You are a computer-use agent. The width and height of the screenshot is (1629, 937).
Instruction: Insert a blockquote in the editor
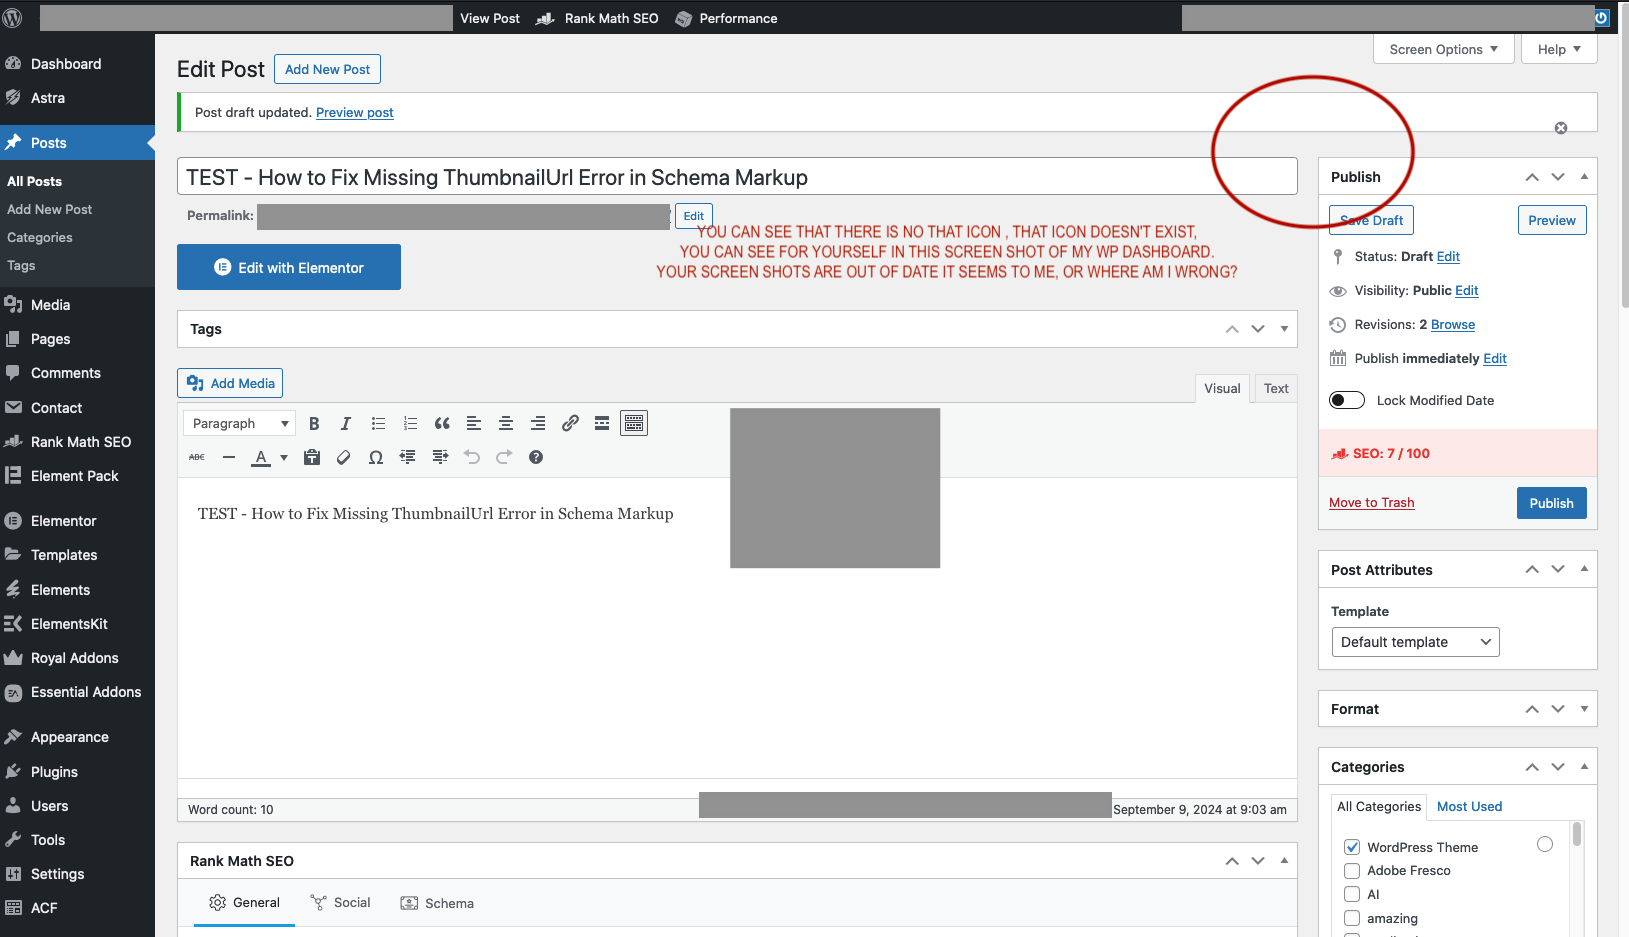442,424
